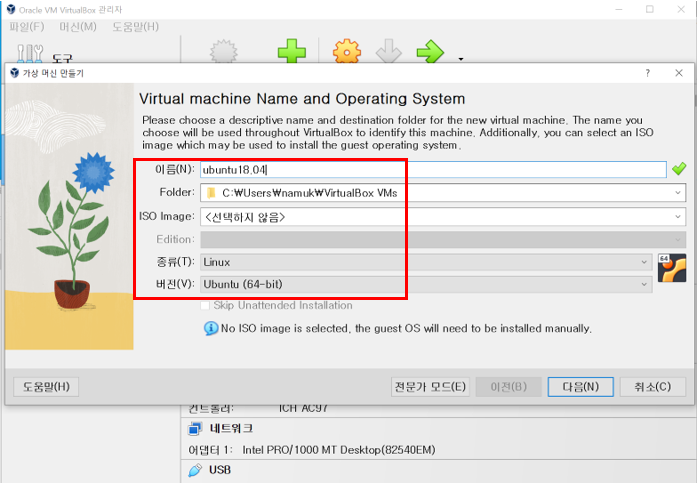The image size is (700, 485).
Task: Click the blue info icon near ISO message
Action: (211, 328)
